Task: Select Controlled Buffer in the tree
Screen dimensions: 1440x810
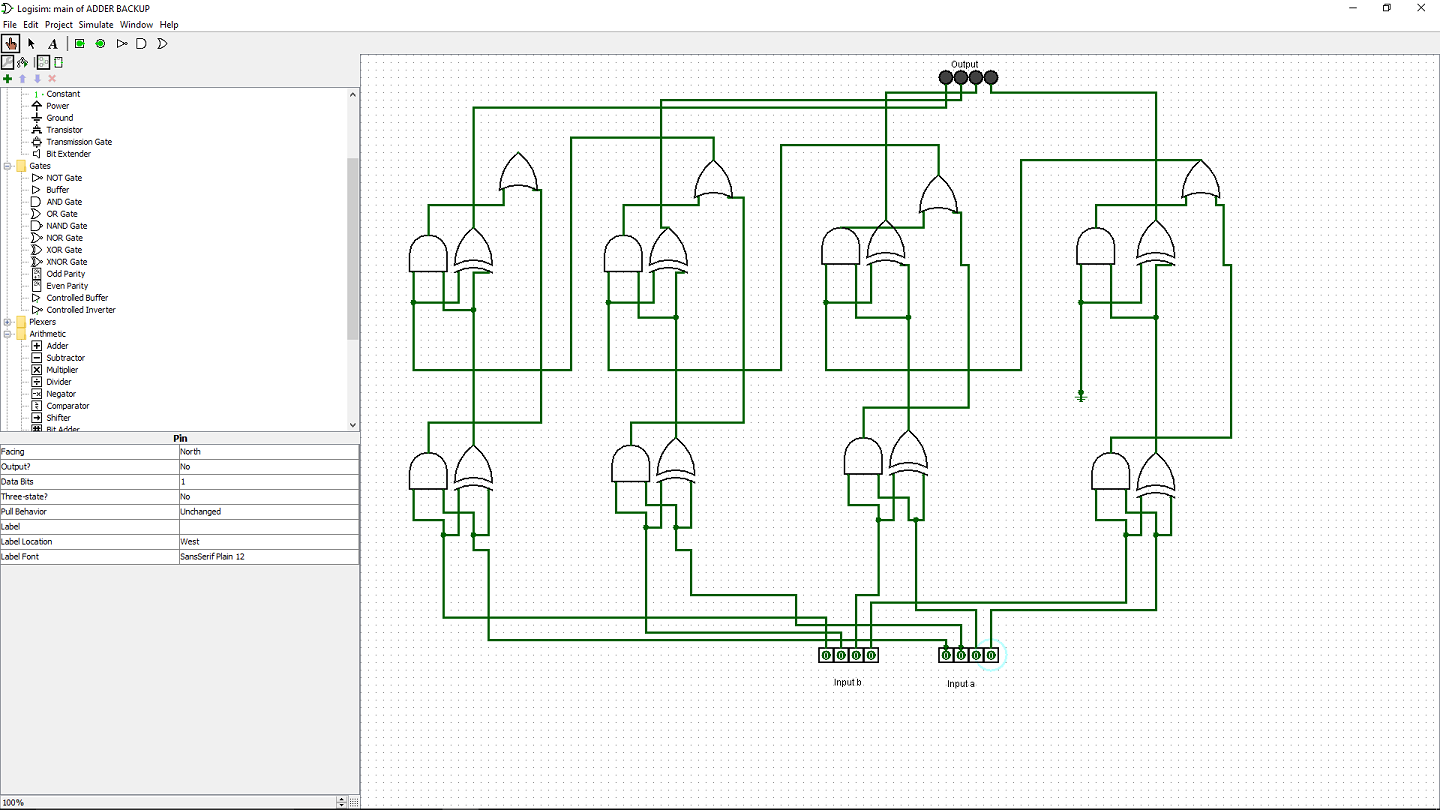Action: [x=77, y=298]
